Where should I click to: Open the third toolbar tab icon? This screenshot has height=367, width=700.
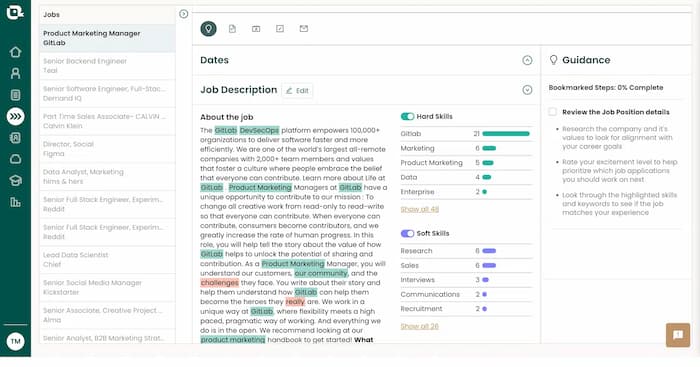(x=256, y=29)
